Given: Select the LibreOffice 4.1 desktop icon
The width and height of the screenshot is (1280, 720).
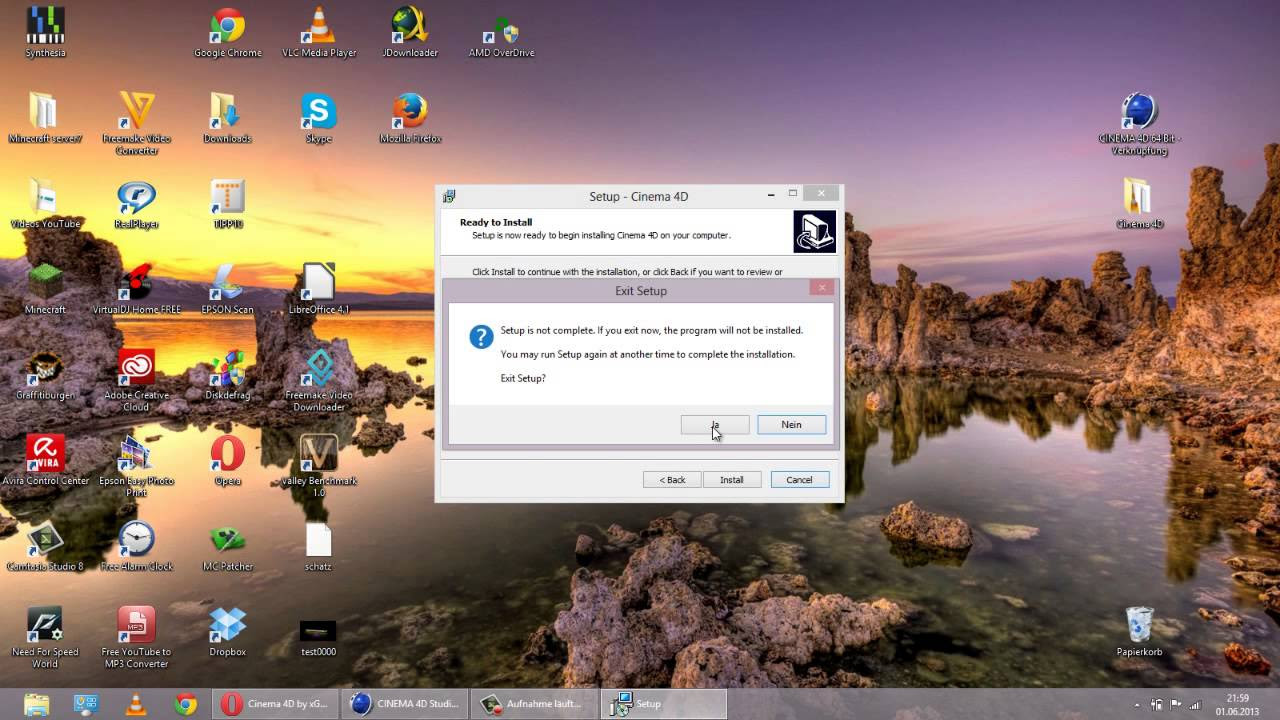Looking at the screenshot, I should click(319, 290).
